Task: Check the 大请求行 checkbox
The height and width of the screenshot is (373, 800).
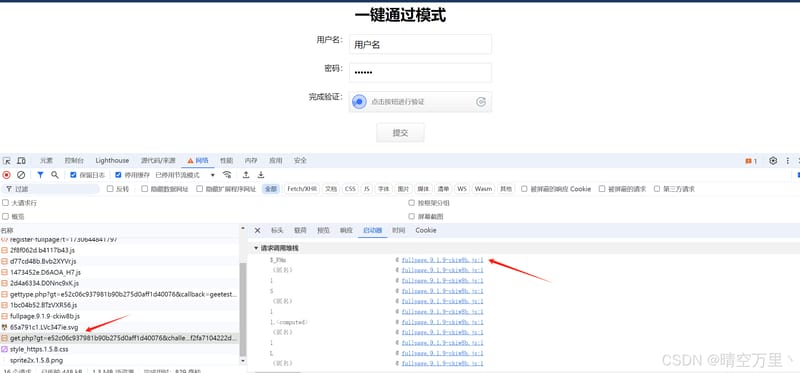Action: click(5, 203)
